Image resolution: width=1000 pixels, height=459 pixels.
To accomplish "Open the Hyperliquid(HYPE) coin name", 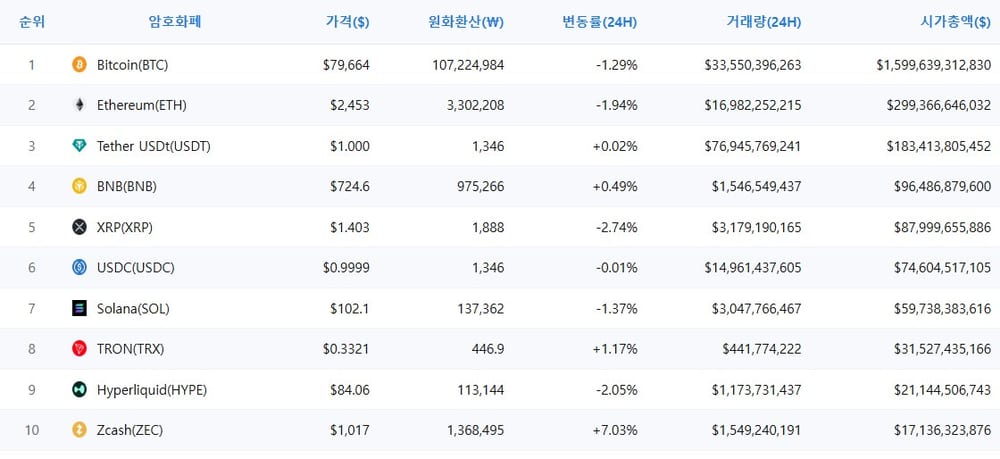I will coord(152,390).
